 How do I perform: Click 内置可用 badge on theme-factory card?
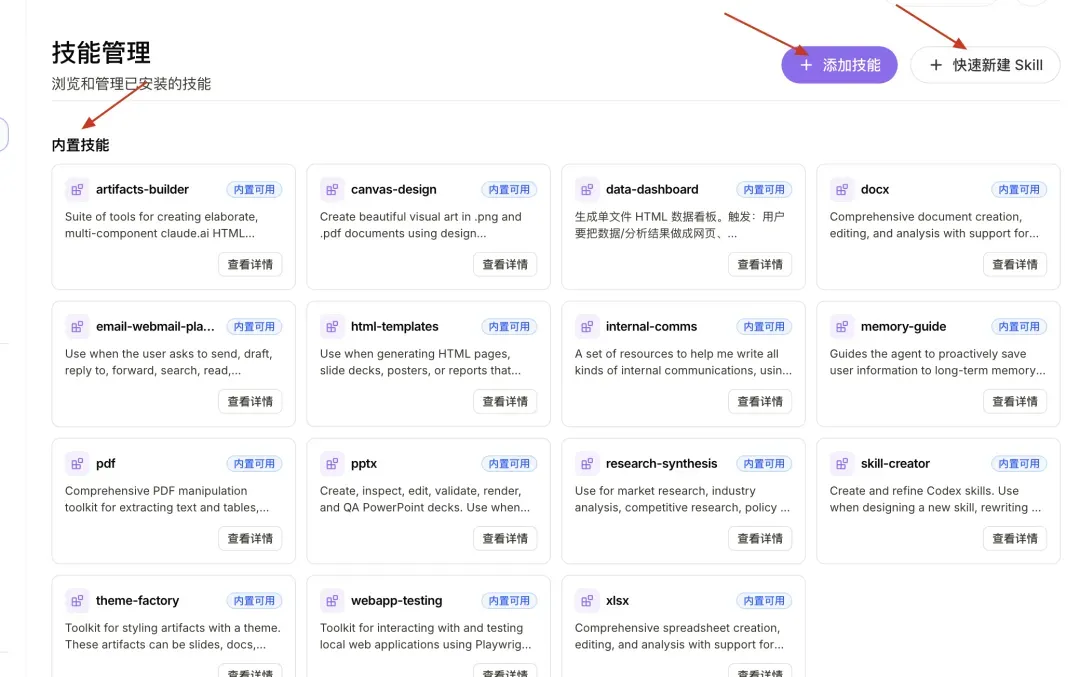(x=254, y=601)
